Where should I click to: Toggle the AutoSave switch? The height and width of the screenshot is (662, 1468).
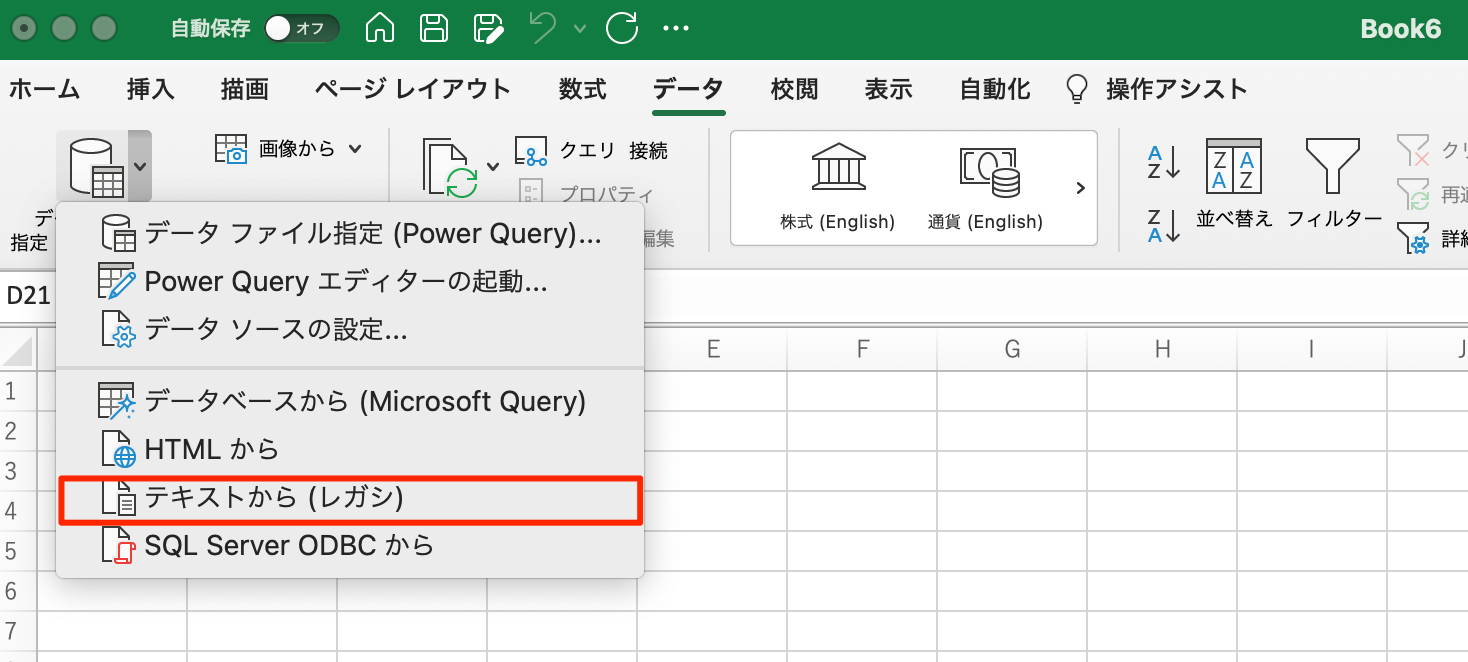(x=302, y=28)
